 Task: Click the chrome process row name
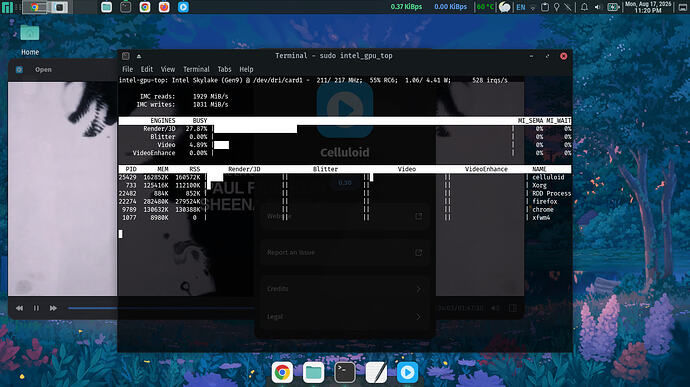tap(543, 210)
